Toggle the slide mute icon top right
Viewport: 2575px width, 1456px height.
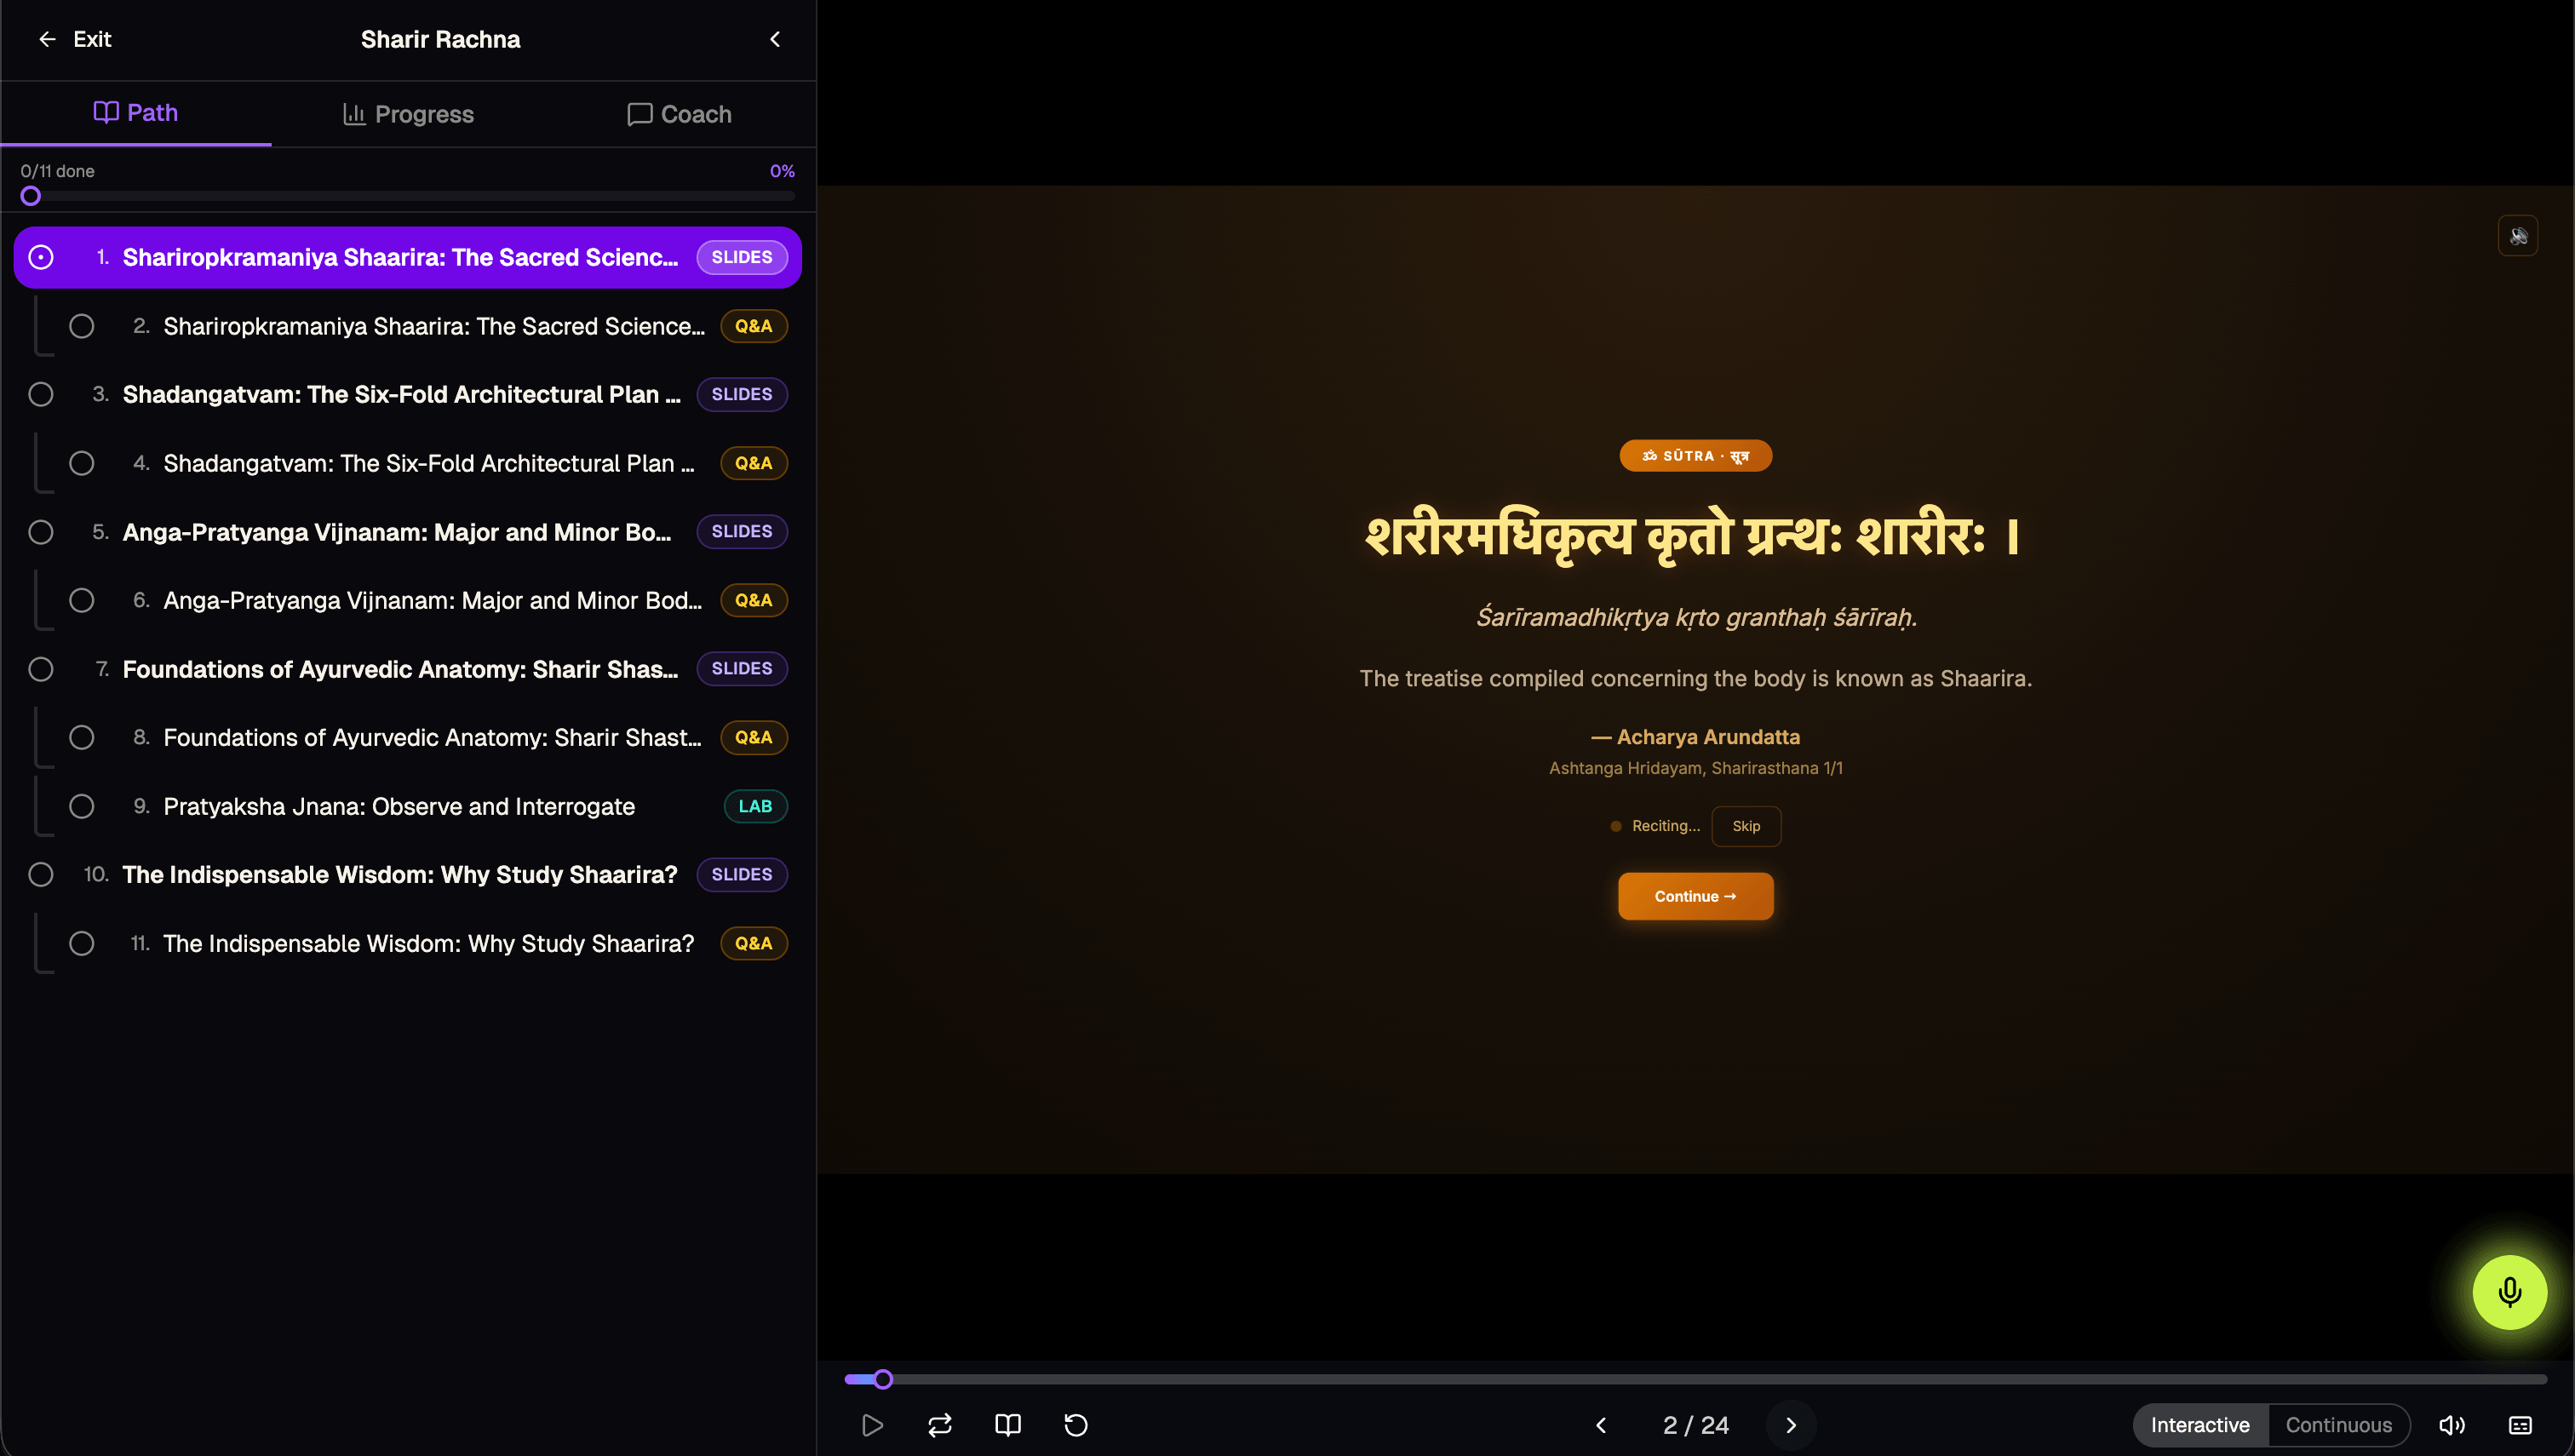[x=2518, y=236]
